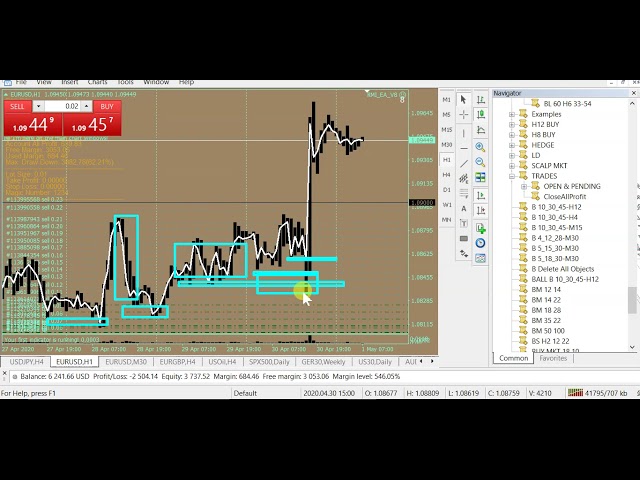This screenshot has height=480, width=640.
Task: Click the Navigator vertical scrollbar thumb
Action: coord(632,300)
